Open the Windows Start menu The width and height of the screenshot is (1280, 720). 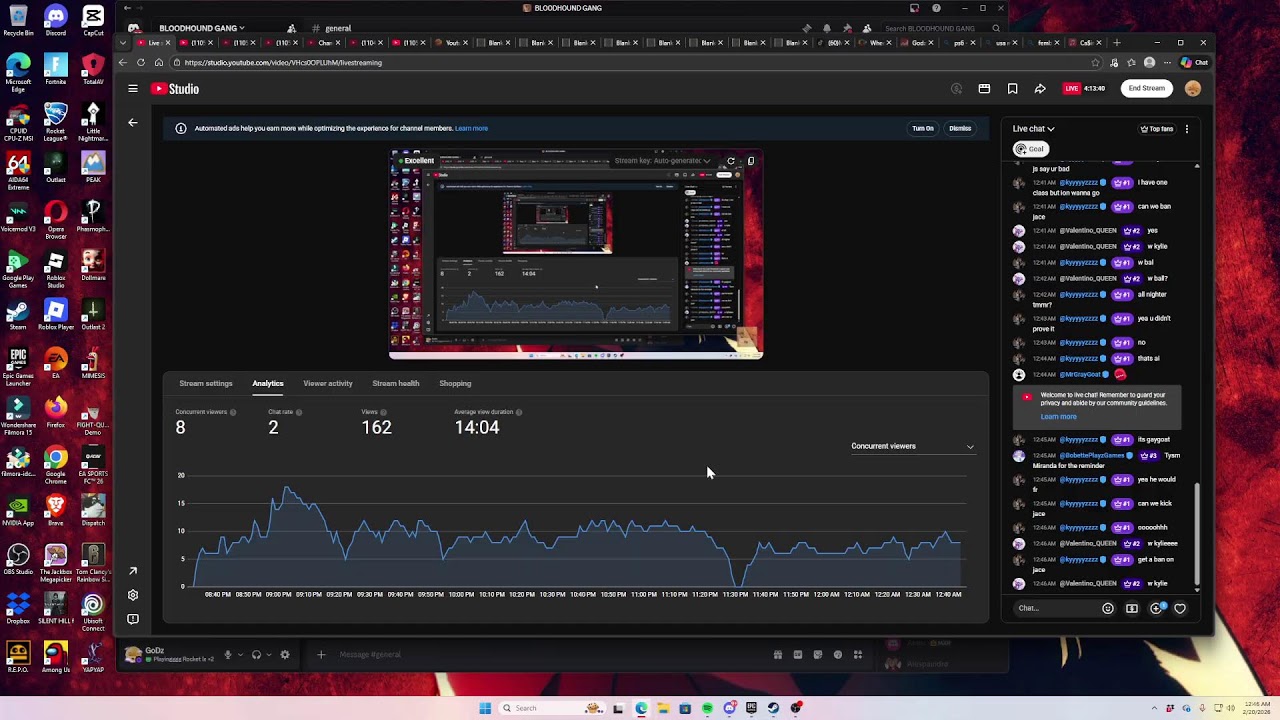(485, 708)
